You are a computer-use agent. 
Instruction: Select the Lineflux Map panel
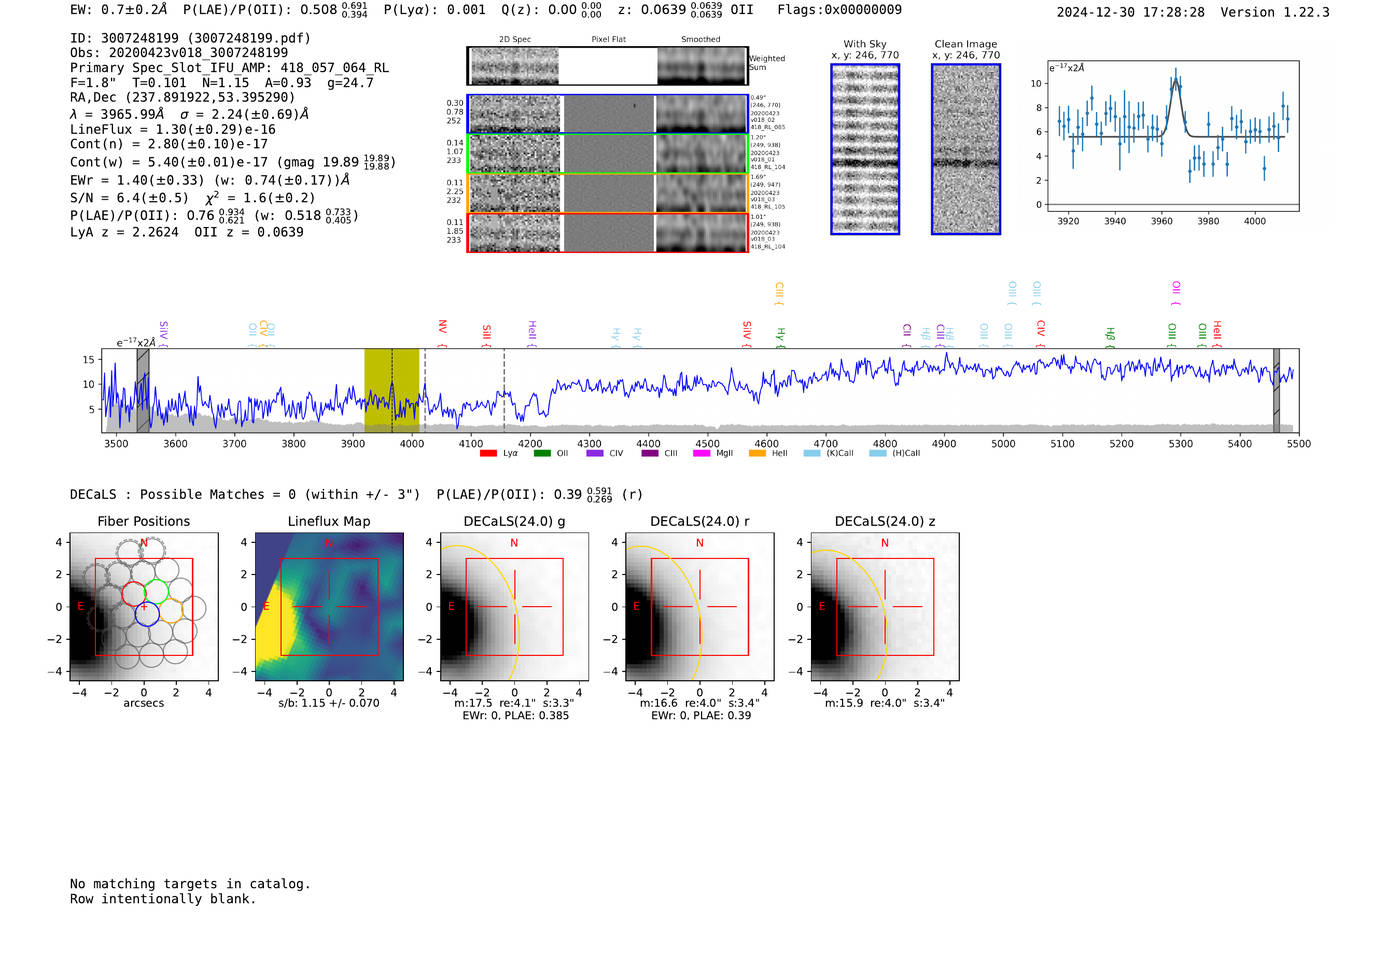(329, 607)
